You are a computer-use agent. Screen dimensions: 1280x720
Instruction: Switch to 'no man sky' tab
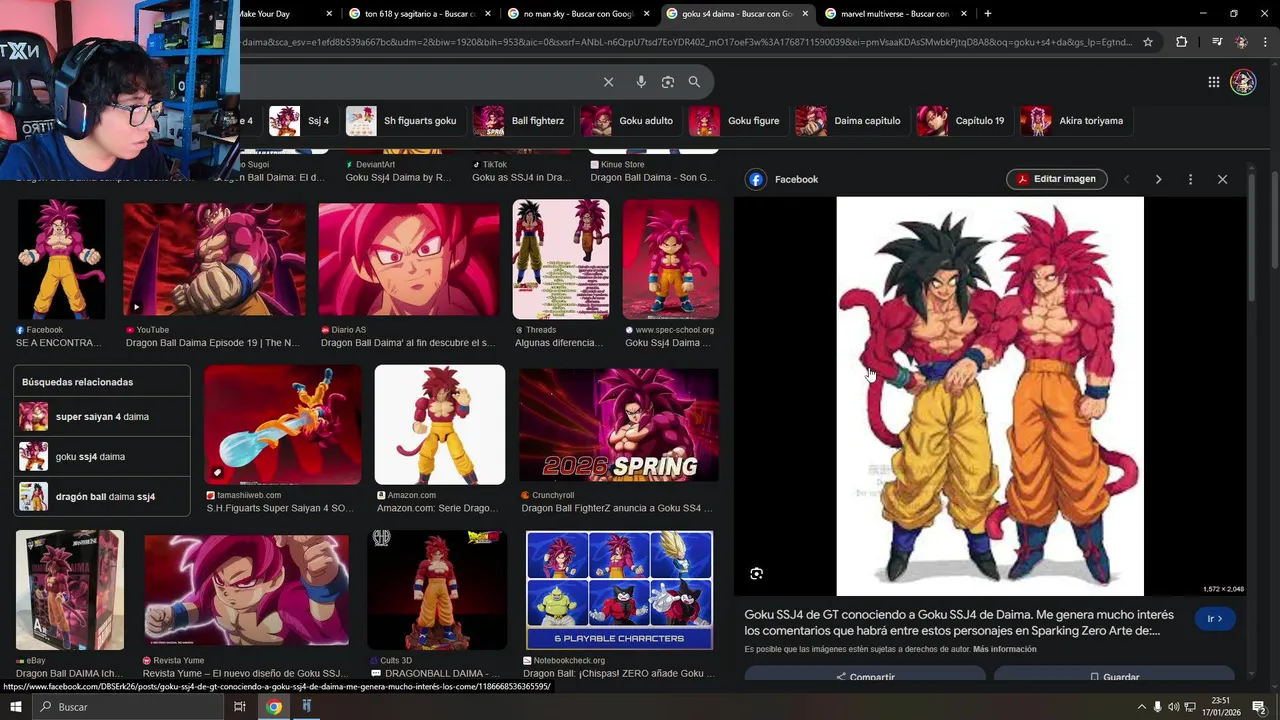(x=576, y=14)
